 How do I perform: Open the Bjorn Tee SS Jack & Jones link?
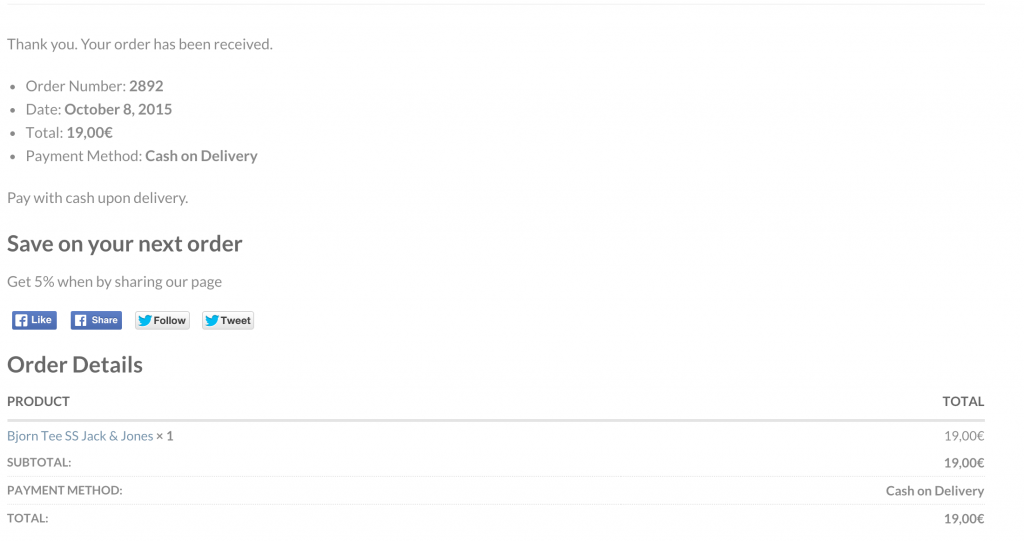80,436
